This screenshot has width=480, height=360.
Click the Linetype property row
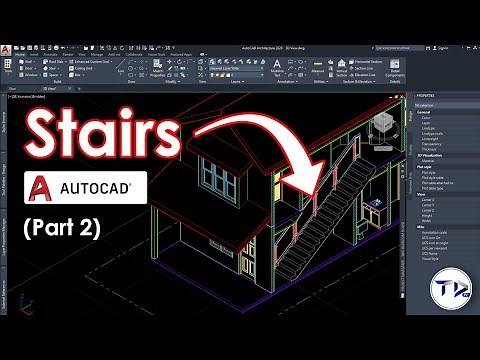(447, 128)
